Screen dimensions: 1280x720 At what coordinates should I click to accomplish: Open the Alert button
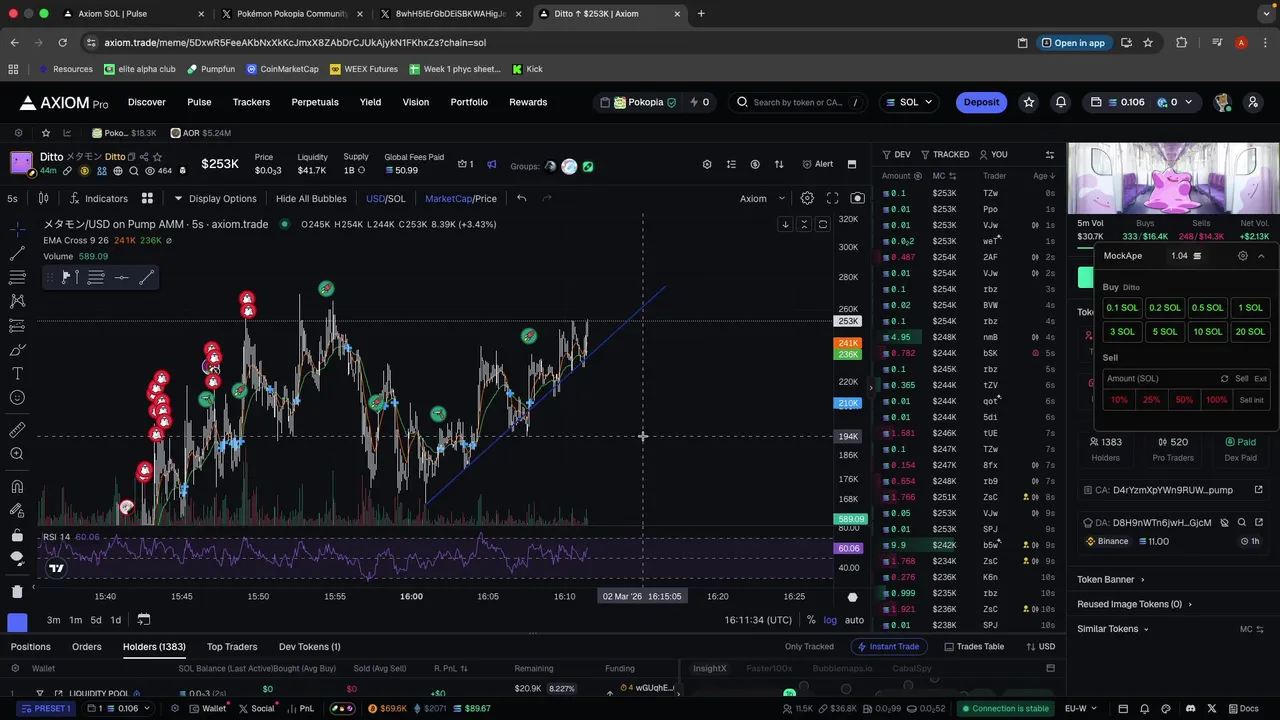817,164
